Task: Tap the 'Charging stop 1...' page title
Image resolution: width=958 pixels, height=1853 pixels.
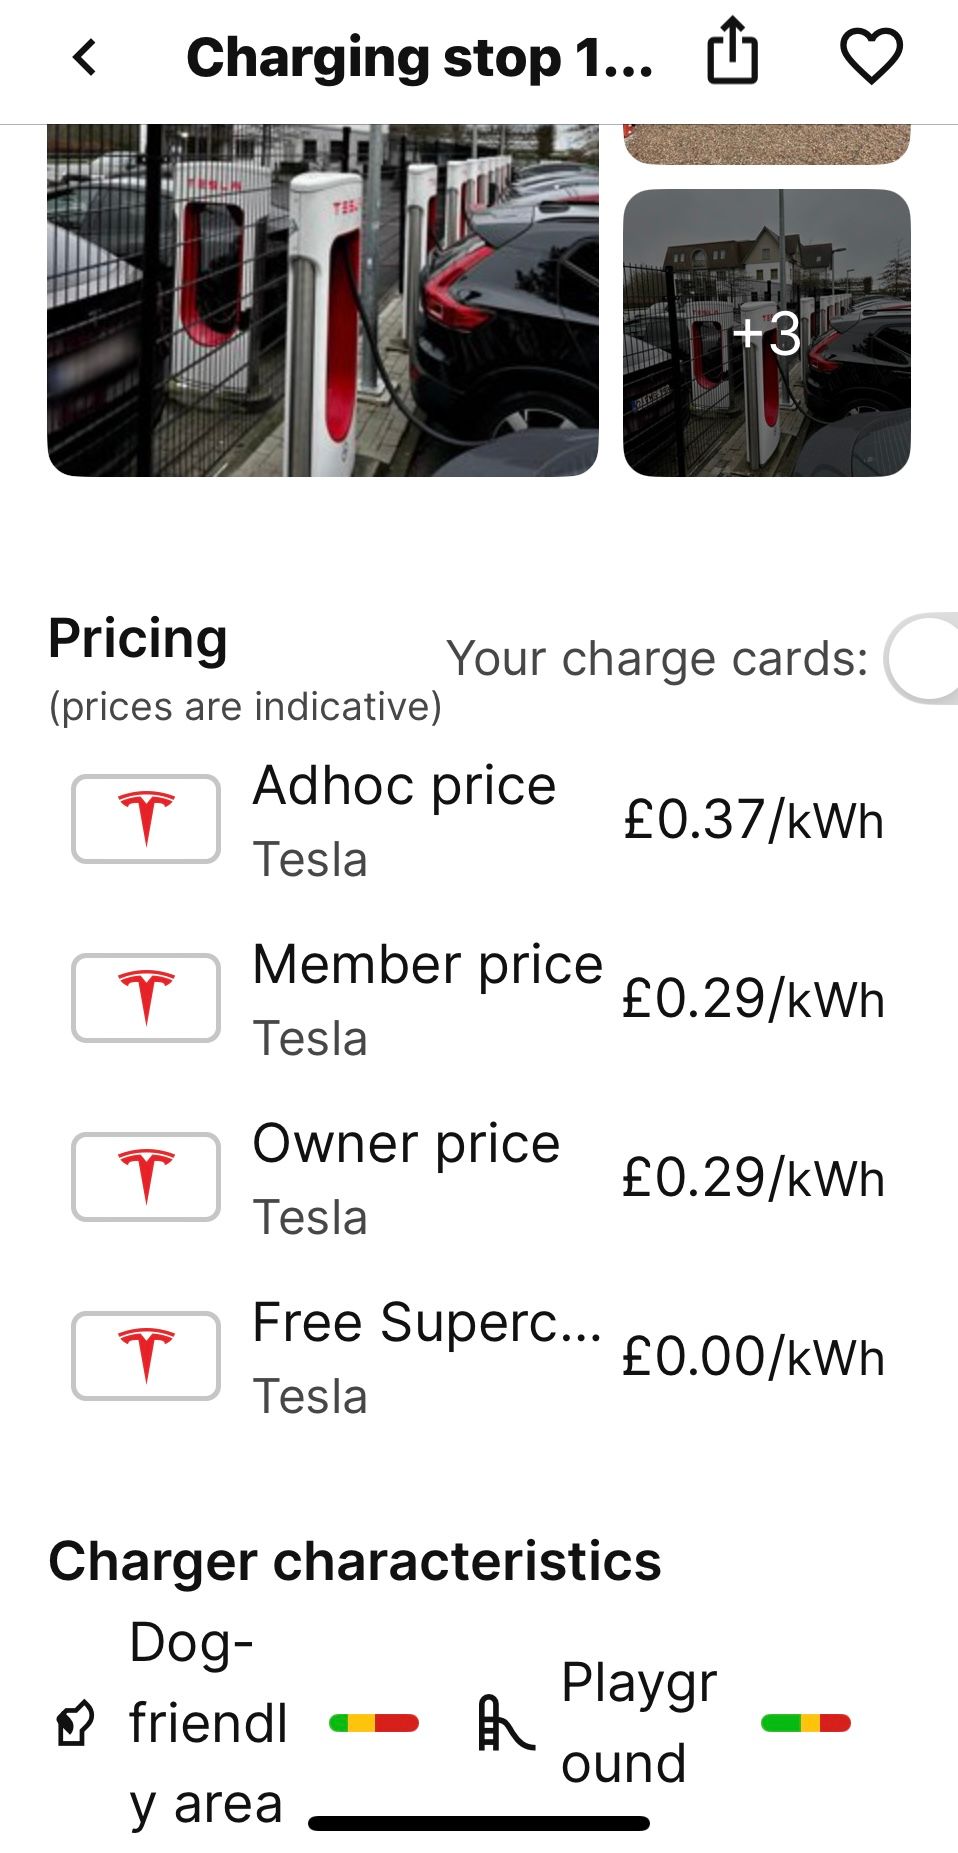Action: click(x=420, y=58)
